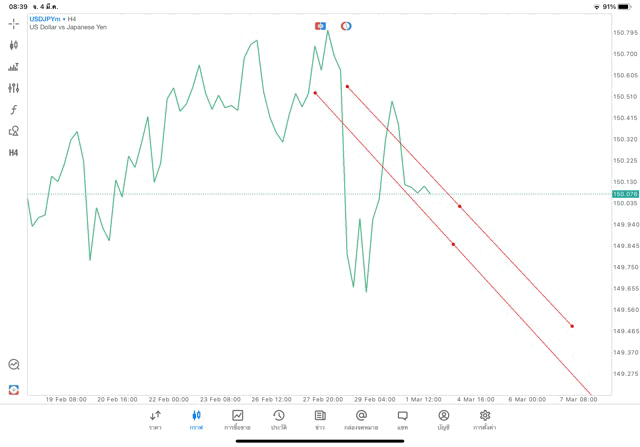Tap the red-blue trade icon at bottom left
This screenshot has height=447, width=640.
coord(14,389)
